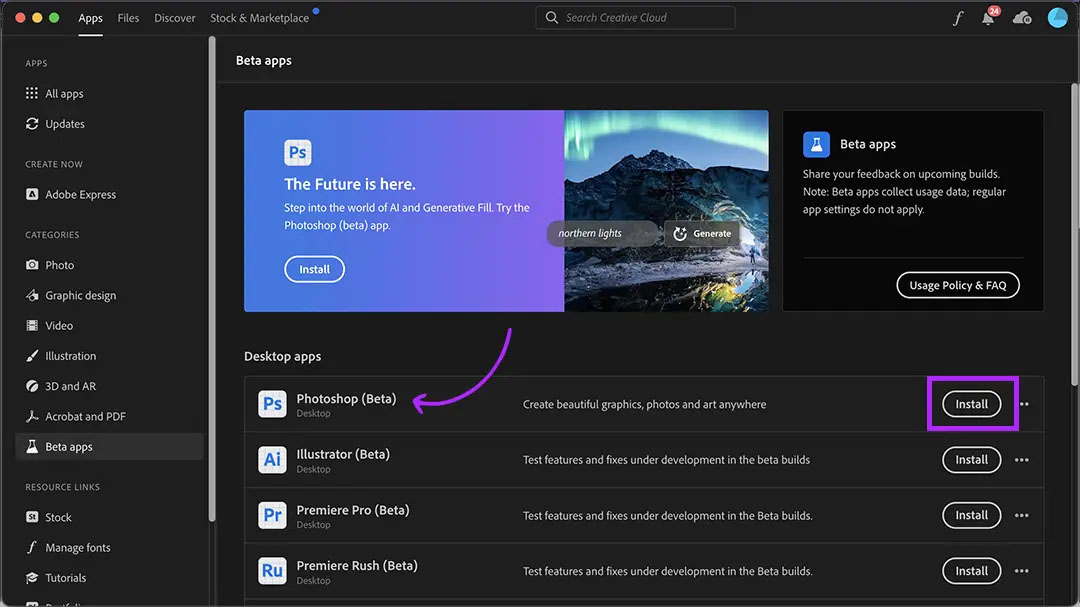Open more options for Illustrator (Beta)
Image resolution: width=1080 pixels, height=607 pixels.
pyautogui.click(x=1021, y=460)
